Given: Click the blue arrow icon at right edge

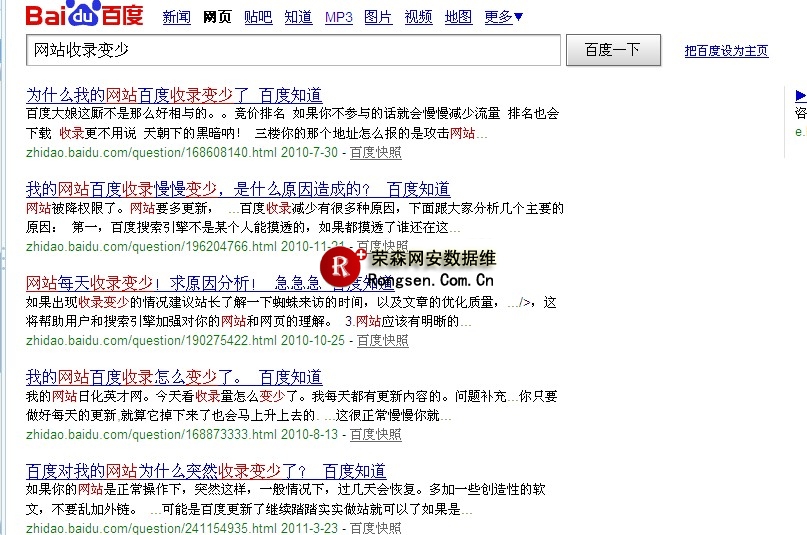Looking at the screenshot, I should tap(800, 96).
